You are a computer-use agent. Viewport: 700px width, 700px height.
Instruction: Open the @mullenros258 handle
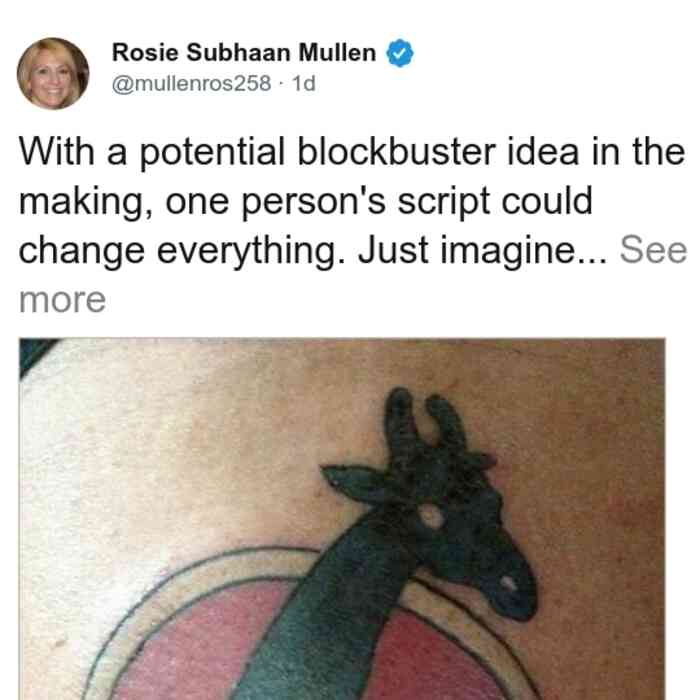(x=191, y=83)
